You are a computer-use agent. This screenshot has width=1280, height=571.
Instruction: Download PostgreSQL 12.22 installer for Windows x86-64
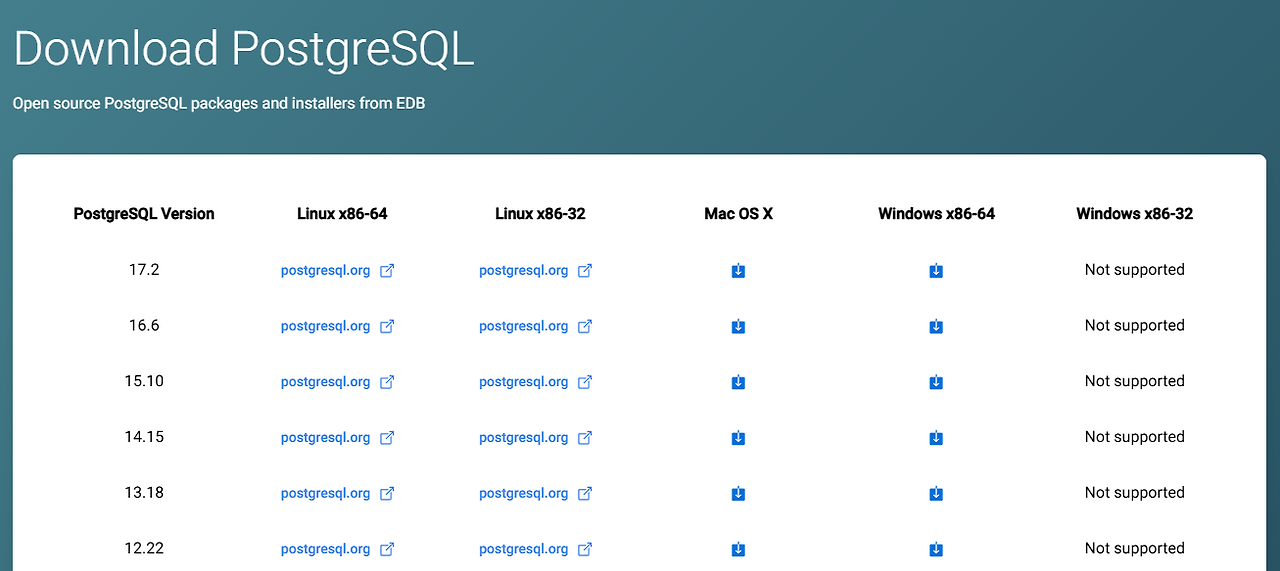coord(936,550)
